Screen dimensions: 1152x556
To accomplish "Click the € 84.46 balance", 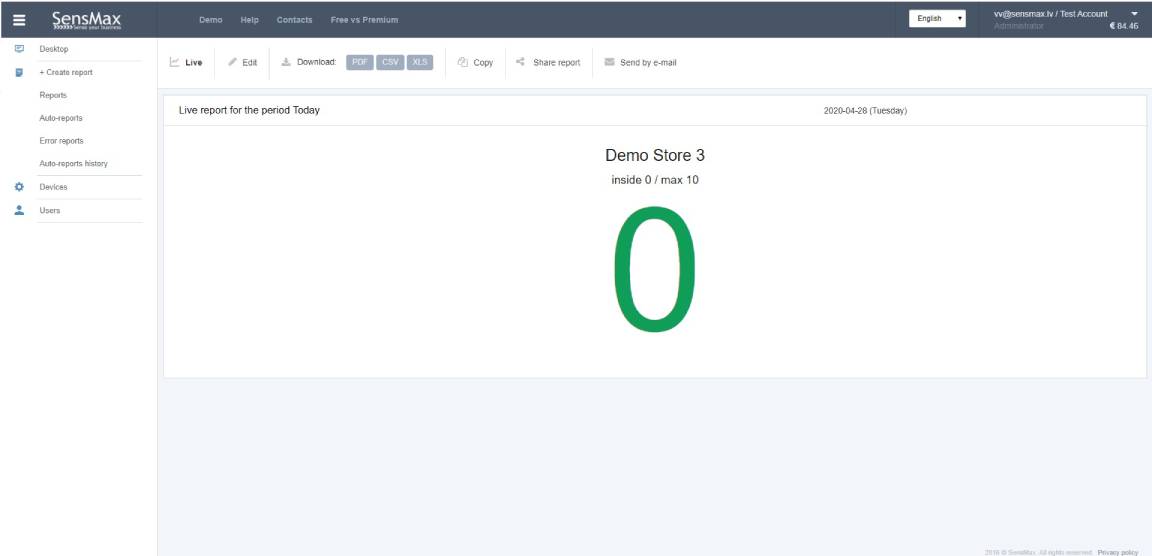I will pos(1124,26).
